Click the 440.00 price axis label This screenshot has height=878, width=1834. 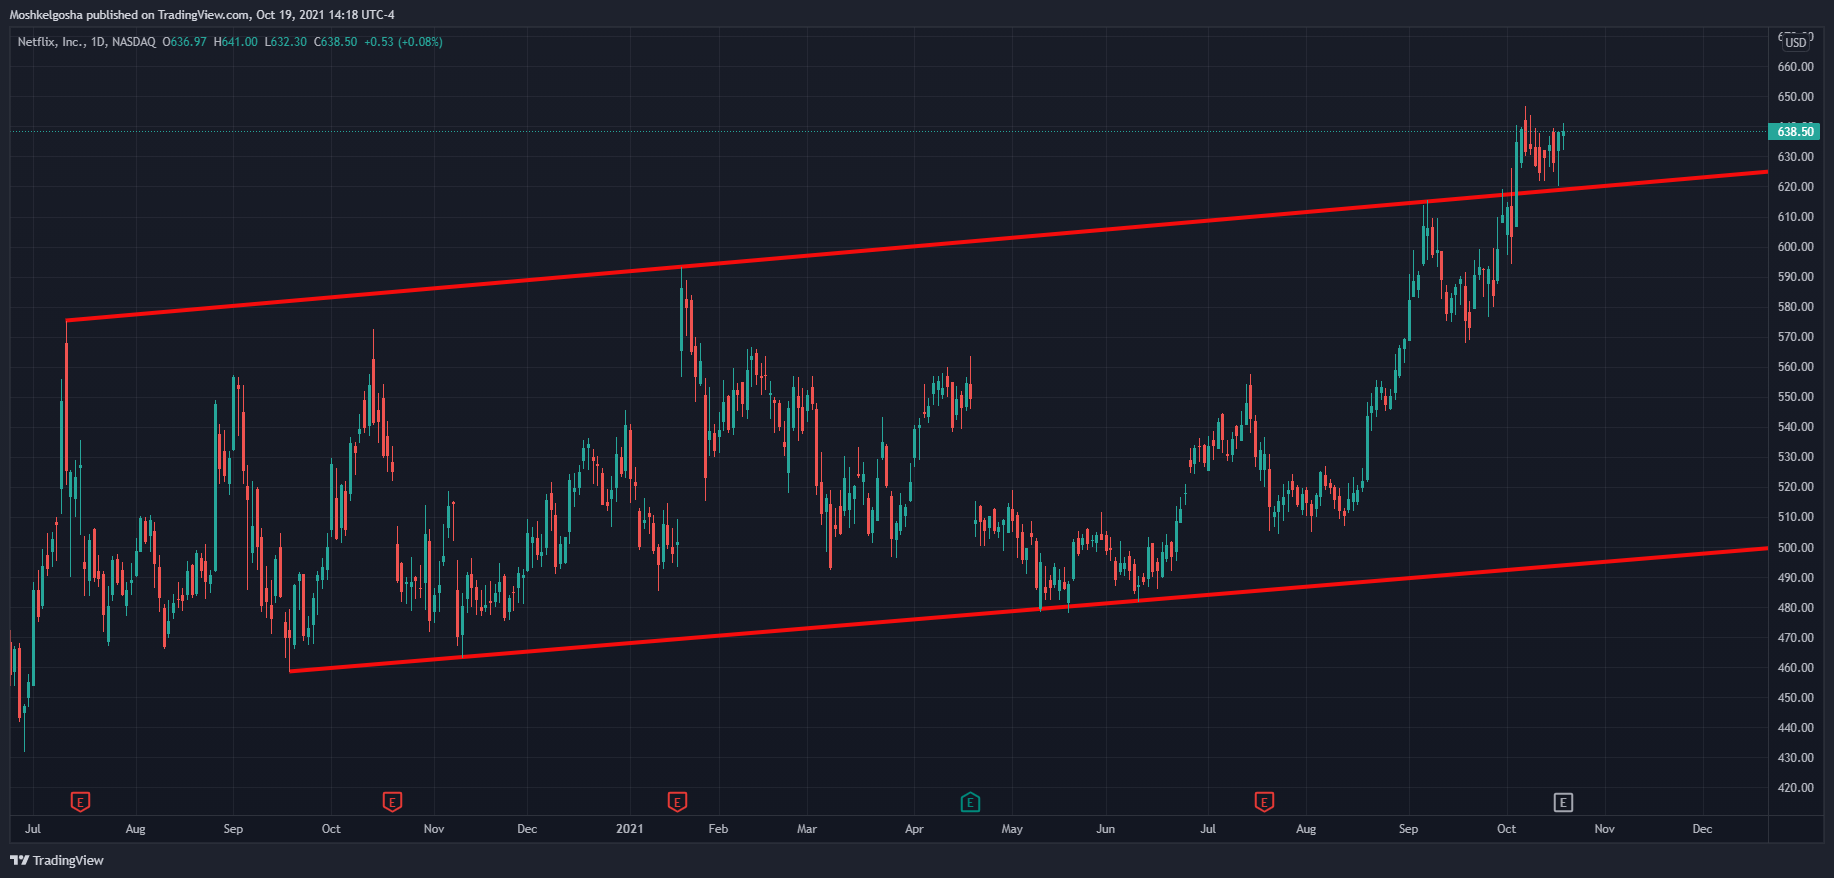tap(1796, 728)
